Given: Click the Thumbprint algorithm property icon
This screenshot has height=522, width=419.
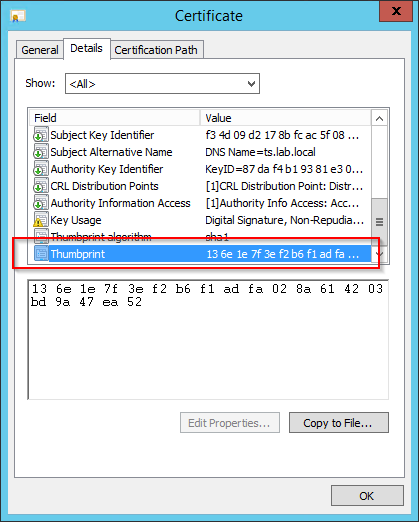Looking at the screenshot, I should (x=41, y=236).
